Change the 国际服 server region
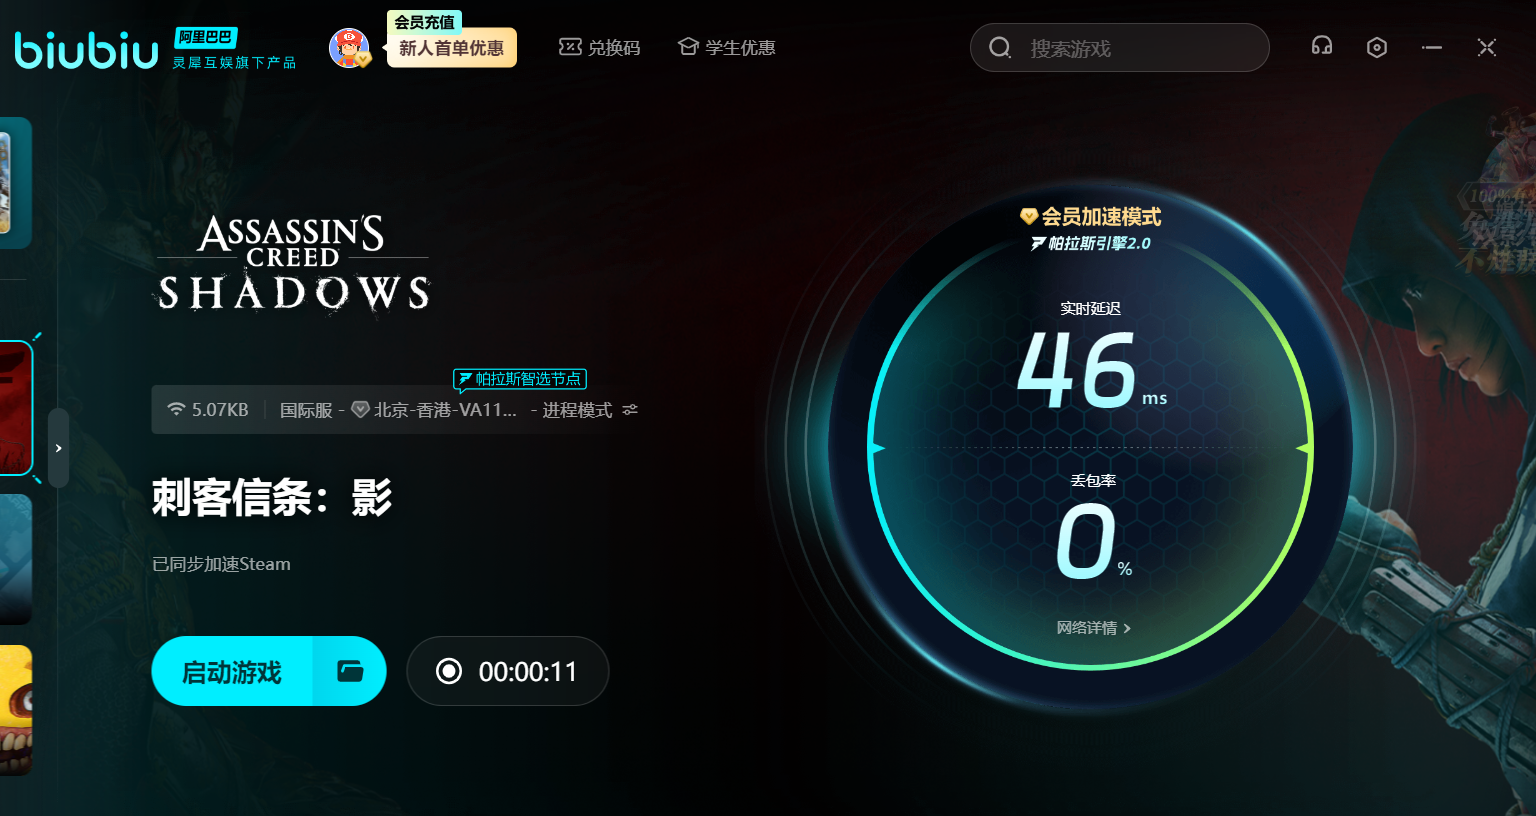Screen dimensions: 1536x816 pyautogui.click(x=306, y=410)
